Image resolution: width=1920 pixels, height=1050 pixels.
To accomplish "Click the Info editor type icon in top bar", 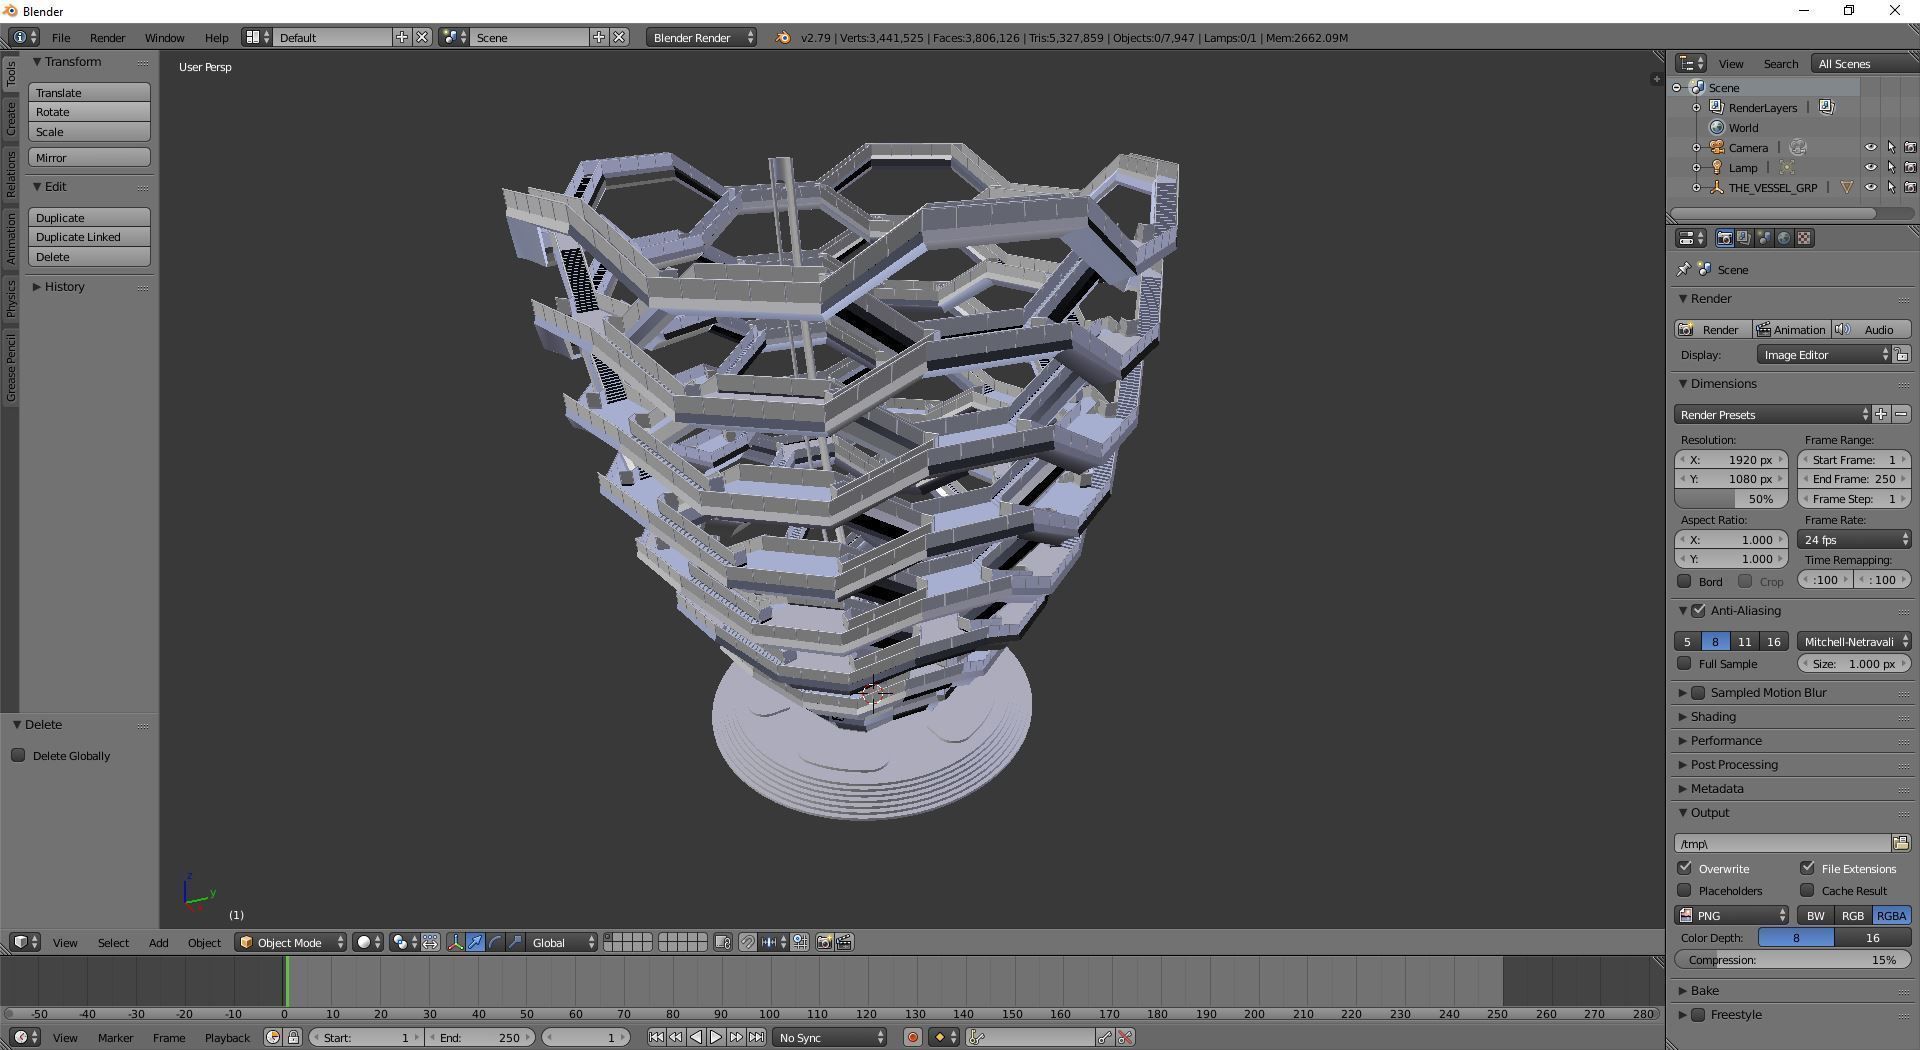I will 25,37.
